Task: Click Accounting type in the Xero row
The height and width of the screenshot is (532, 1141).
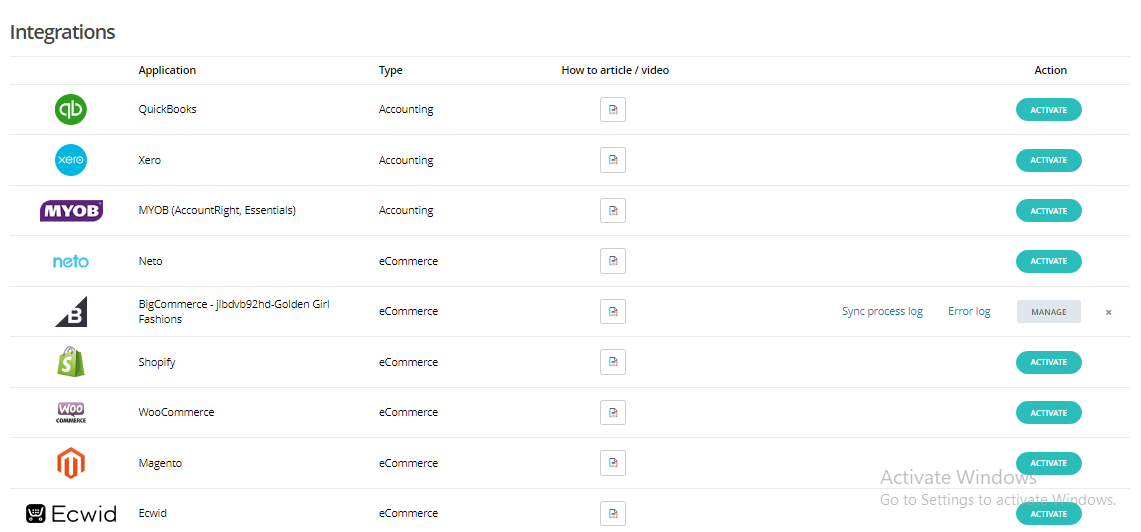Action: pyautogui.click(x=406, y=160)
